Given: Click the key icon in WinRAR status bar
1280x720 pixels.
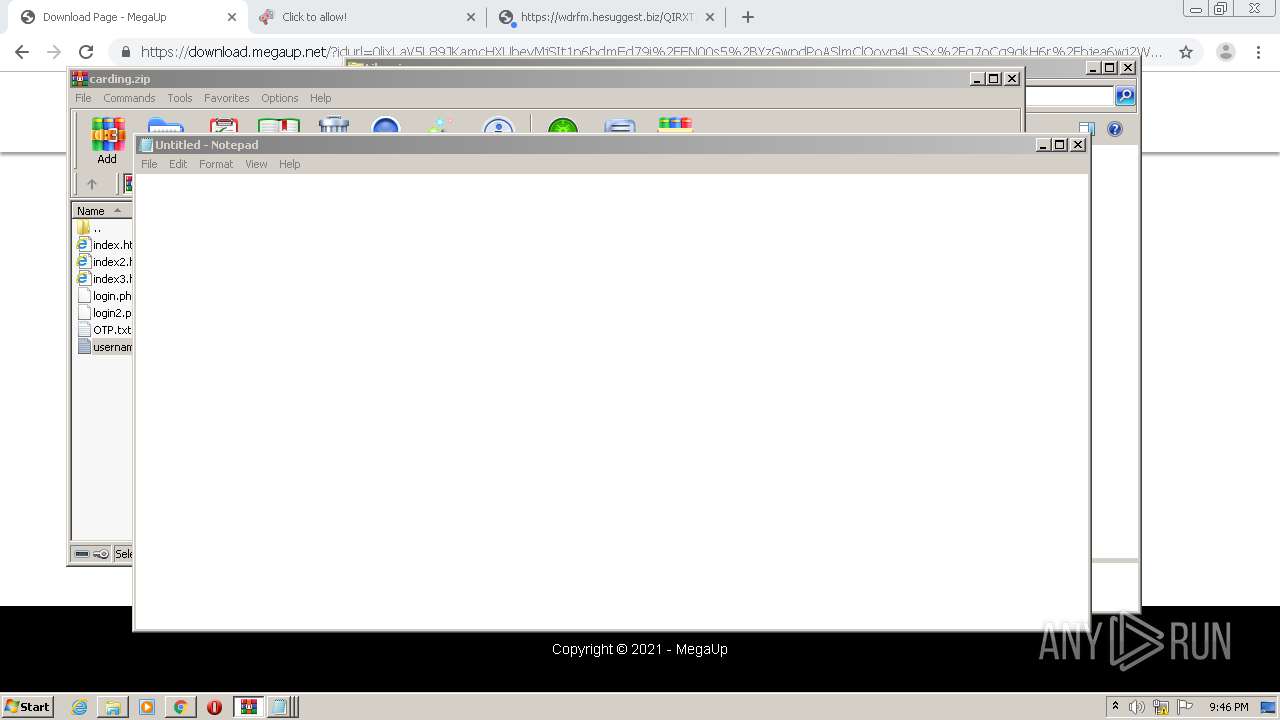Looking at the screenshot, I should click(101, 554).
